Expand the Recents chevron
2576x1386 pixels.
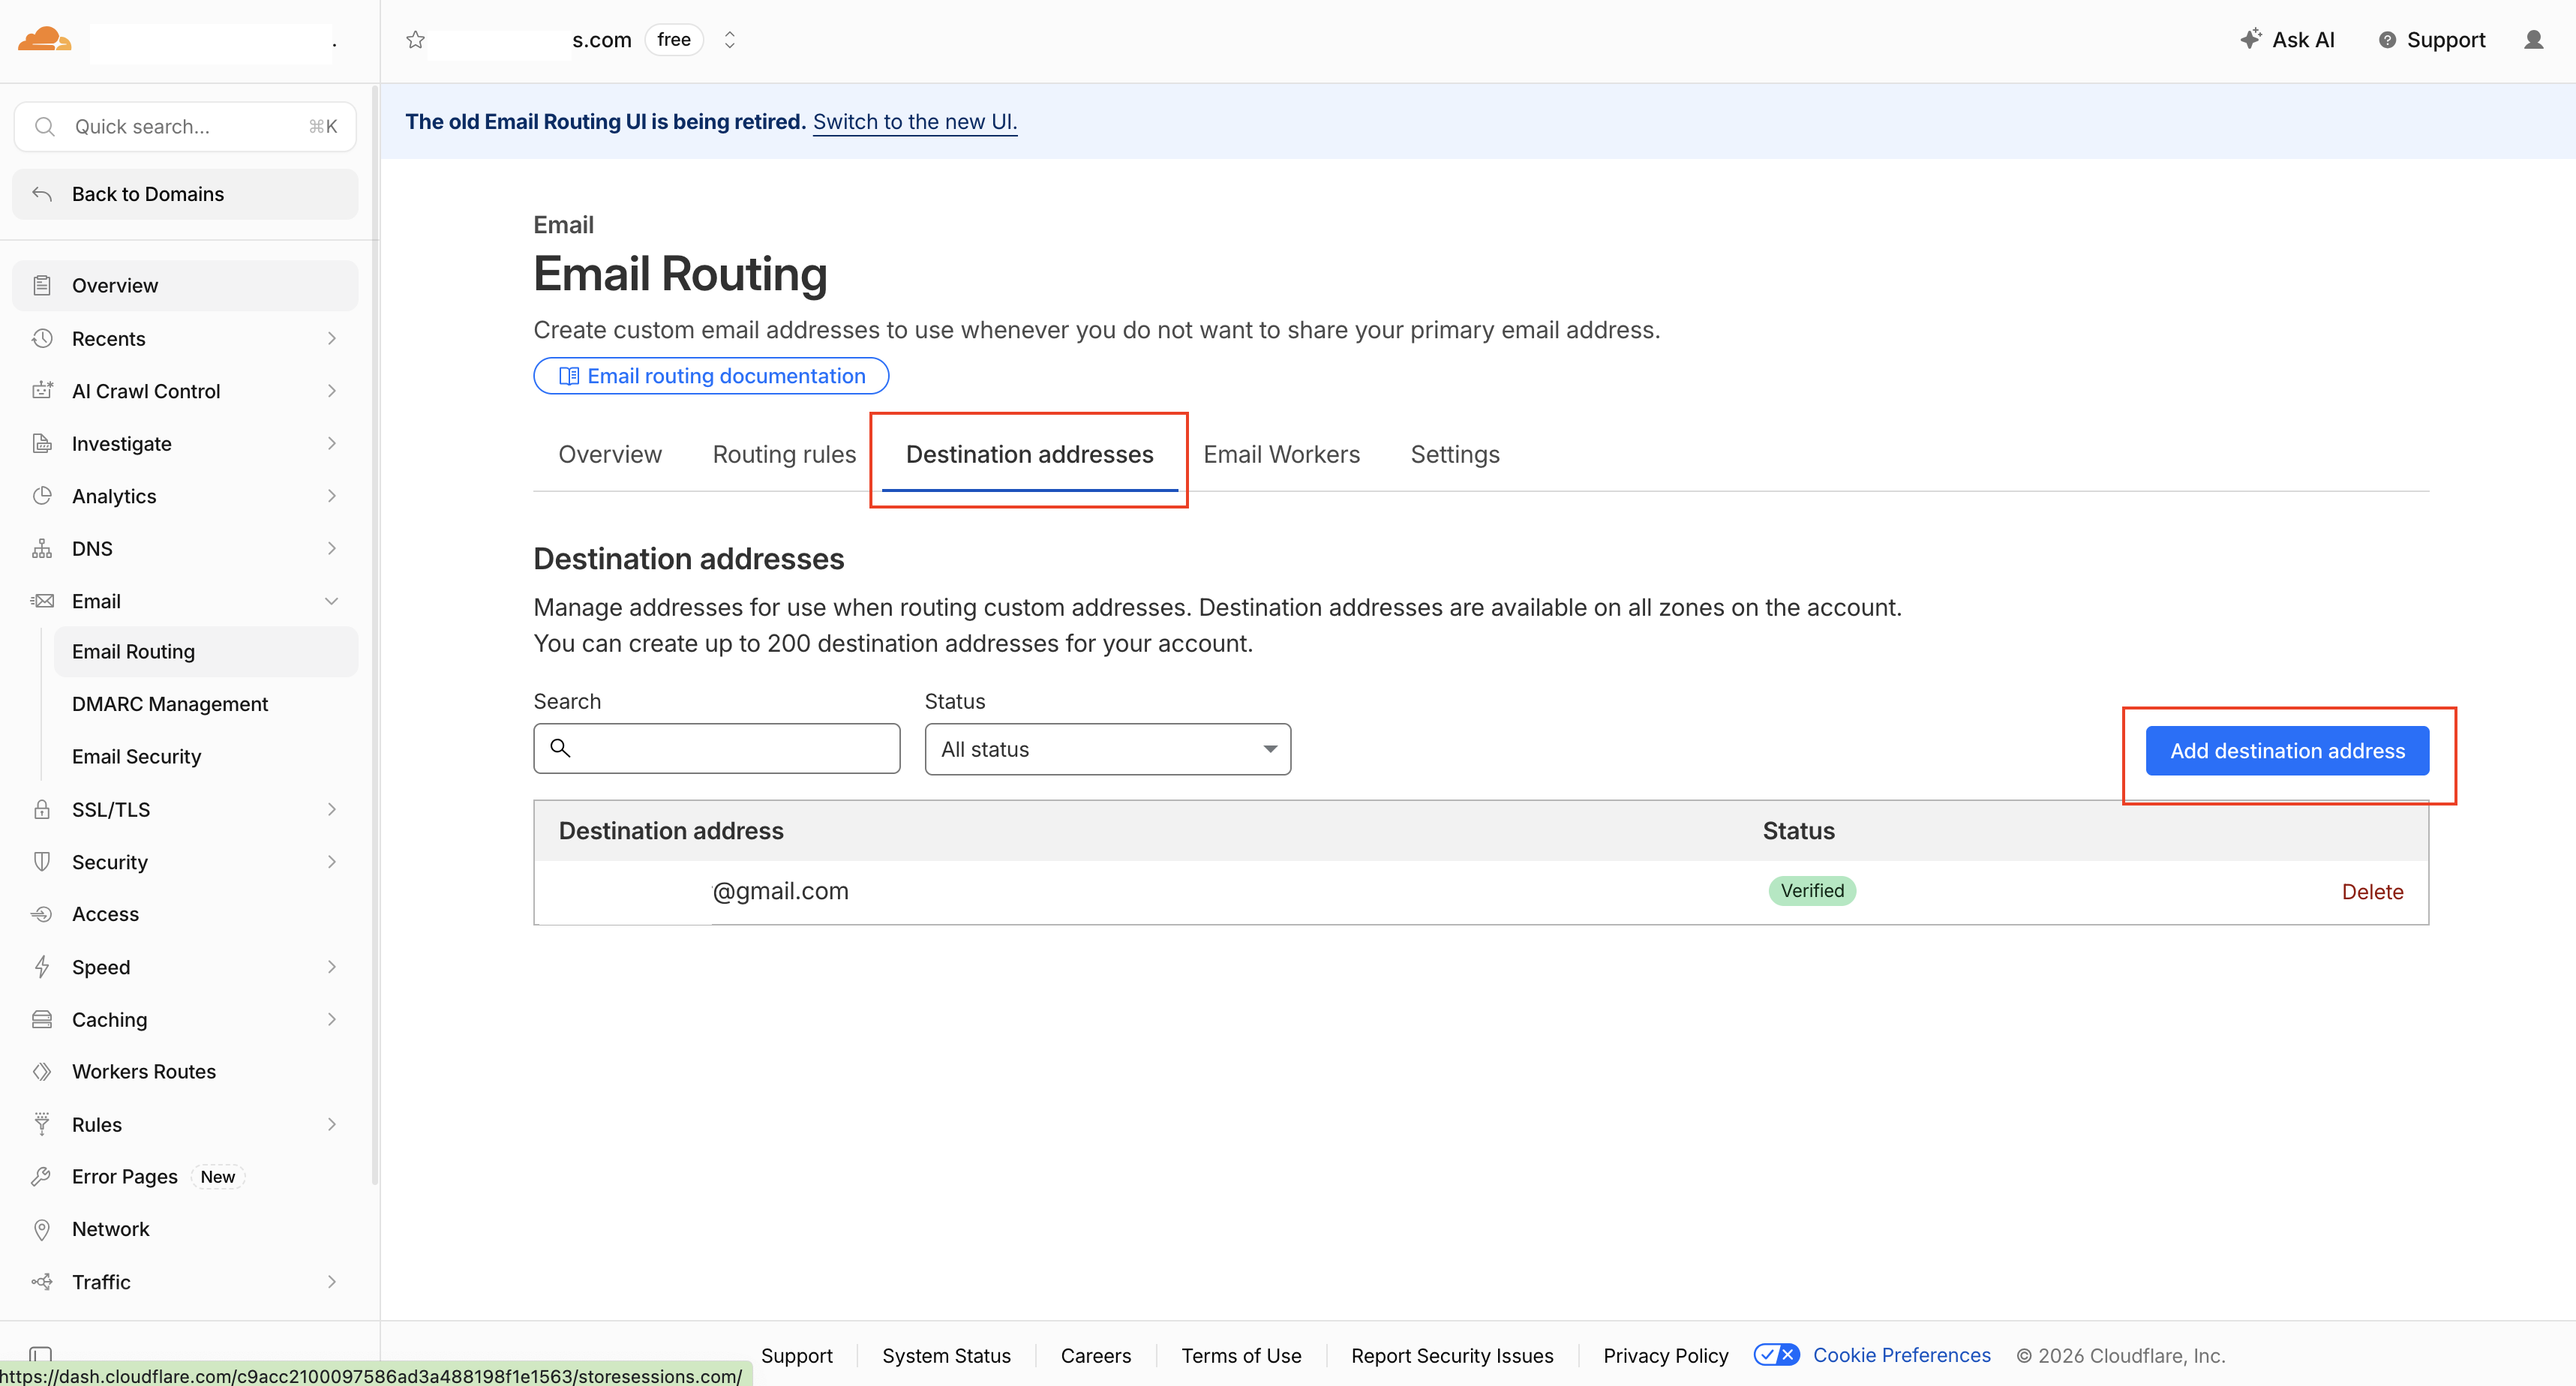[332, 339]
